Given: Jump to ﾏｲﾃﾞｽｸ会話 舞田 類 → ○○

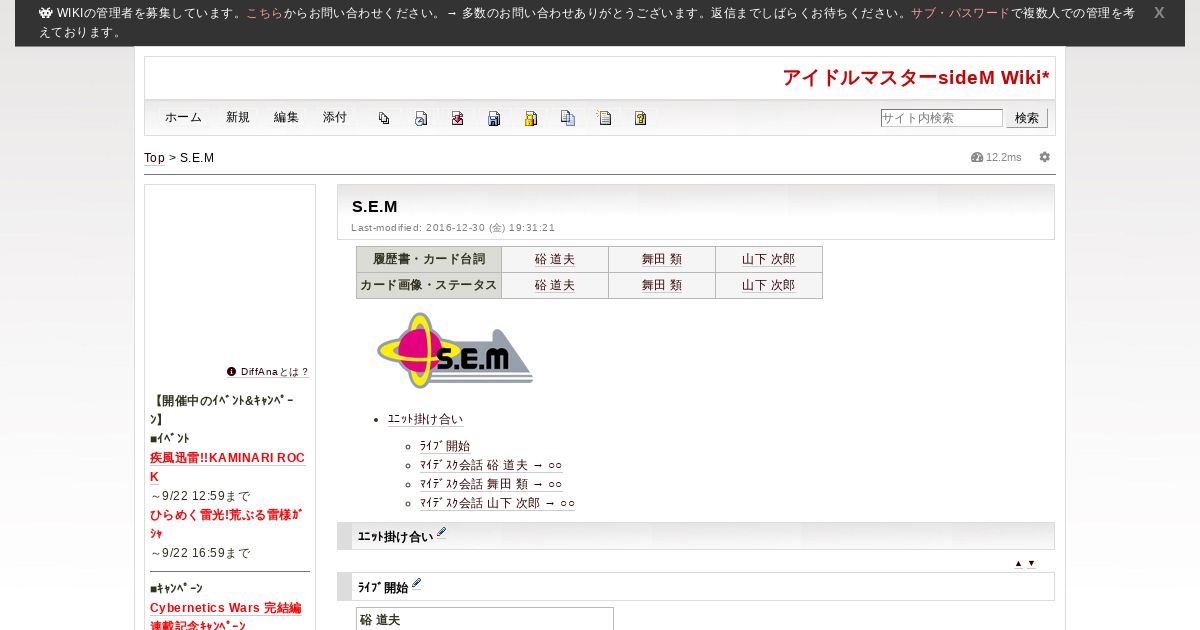Looking at the screenshot, I should click(x=490, y=484).
